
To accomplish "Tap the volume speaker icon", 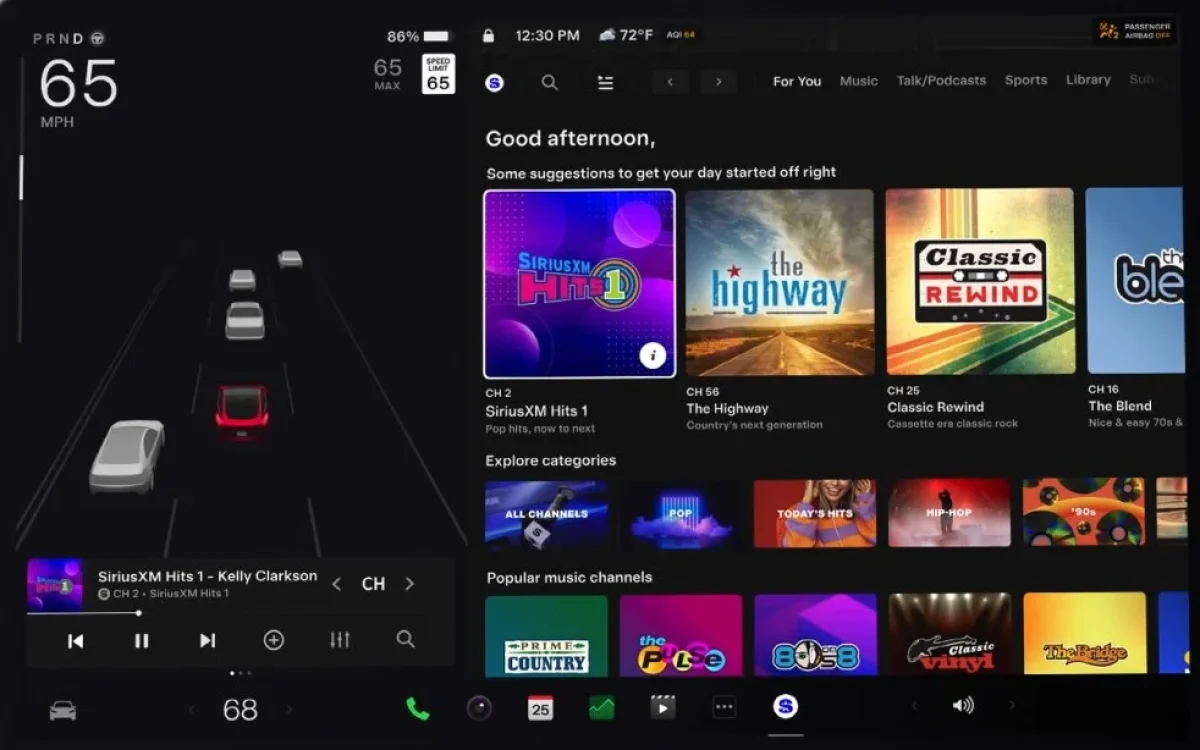I will [x=963, y=706].
